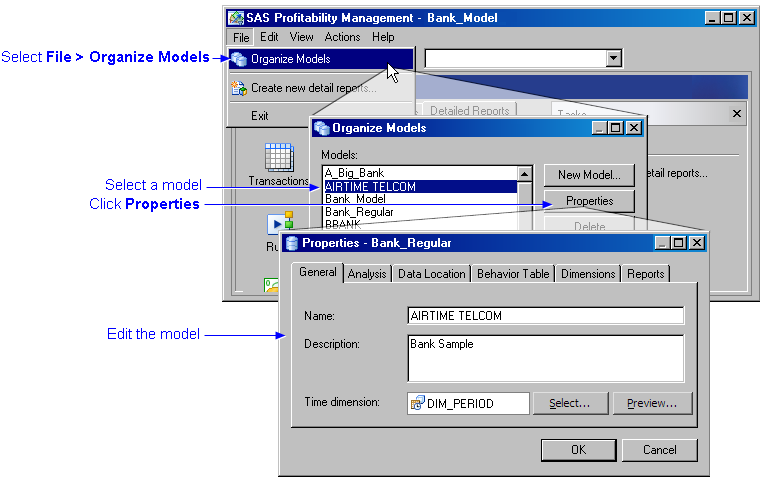Select A_Big_Bank in the Models list
Image resolution: width=762 pixels, height=480 pixels.
click(x=354, y=173)
